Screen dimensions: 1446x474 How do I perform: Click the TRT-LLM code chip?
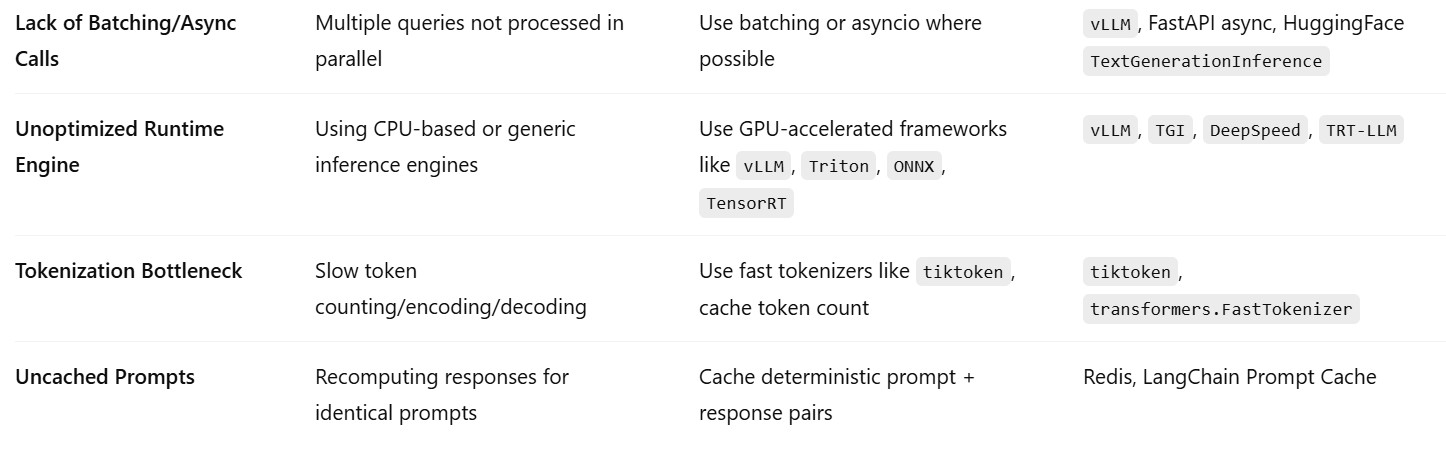(x=1360, y=130)
